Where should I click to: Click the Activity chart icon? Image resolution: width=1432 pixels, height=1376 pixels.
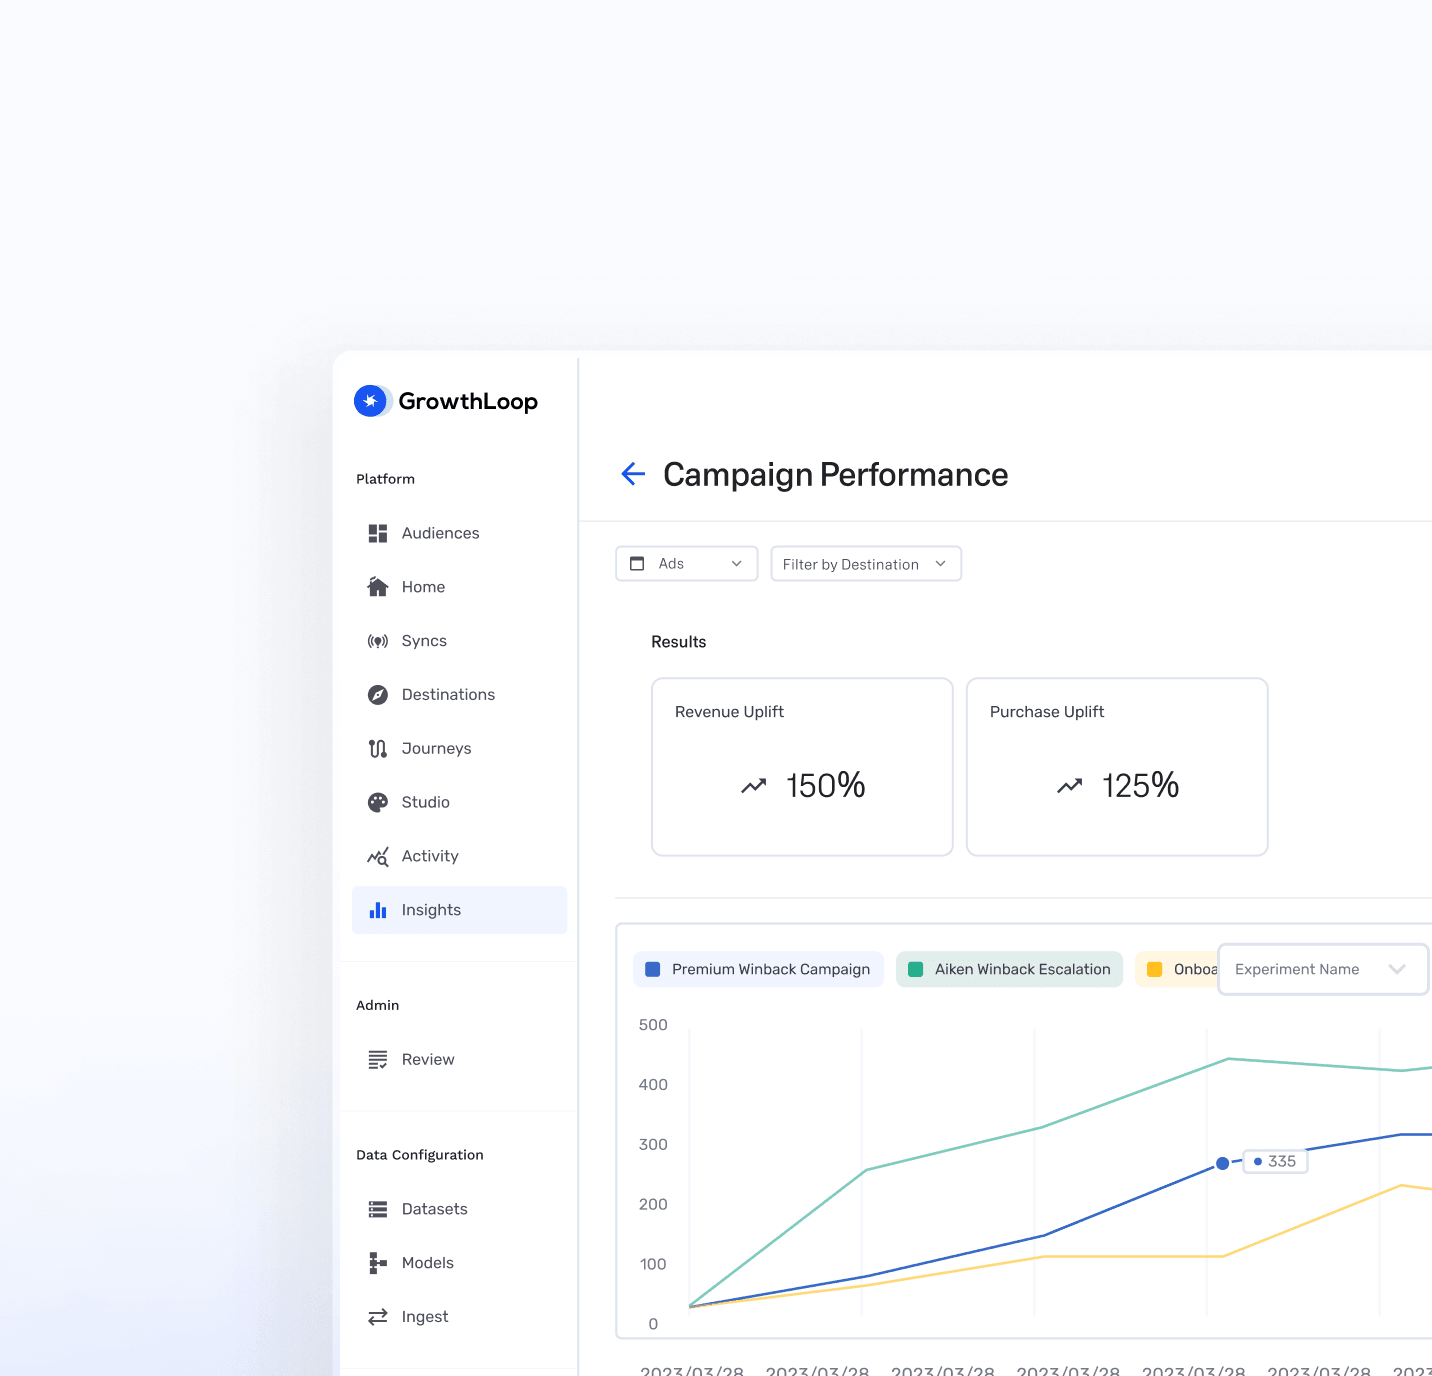tap(377, 857)
